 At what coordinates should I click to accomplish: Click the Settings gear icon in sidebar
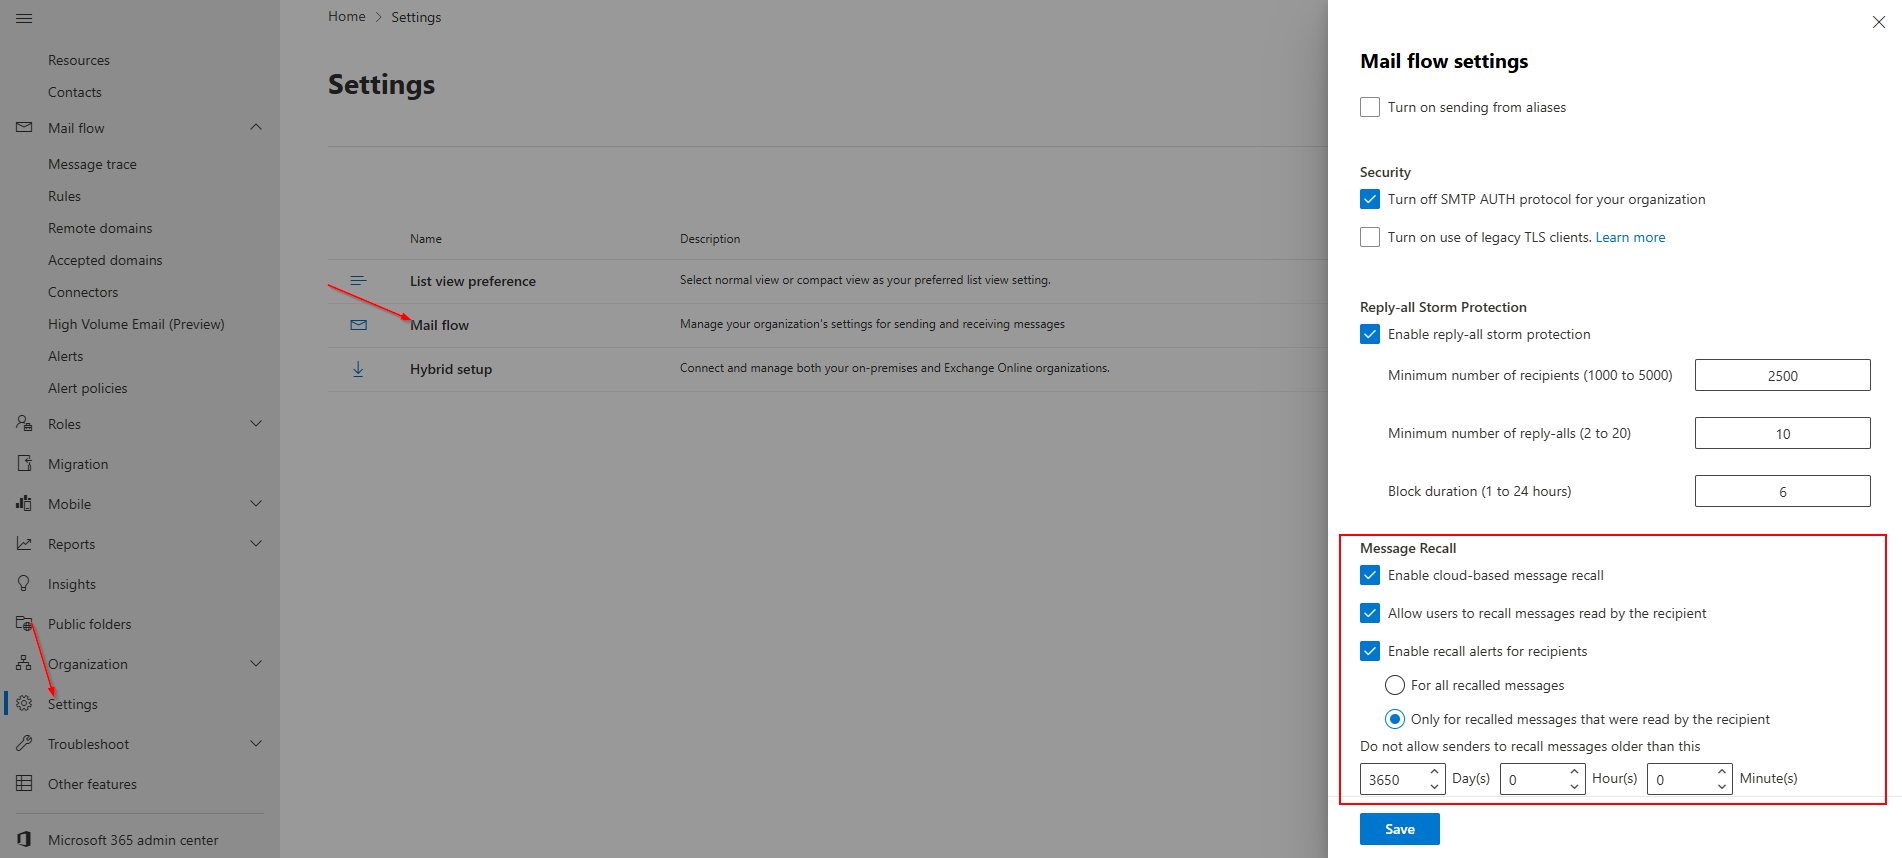(x=24, y=704)
